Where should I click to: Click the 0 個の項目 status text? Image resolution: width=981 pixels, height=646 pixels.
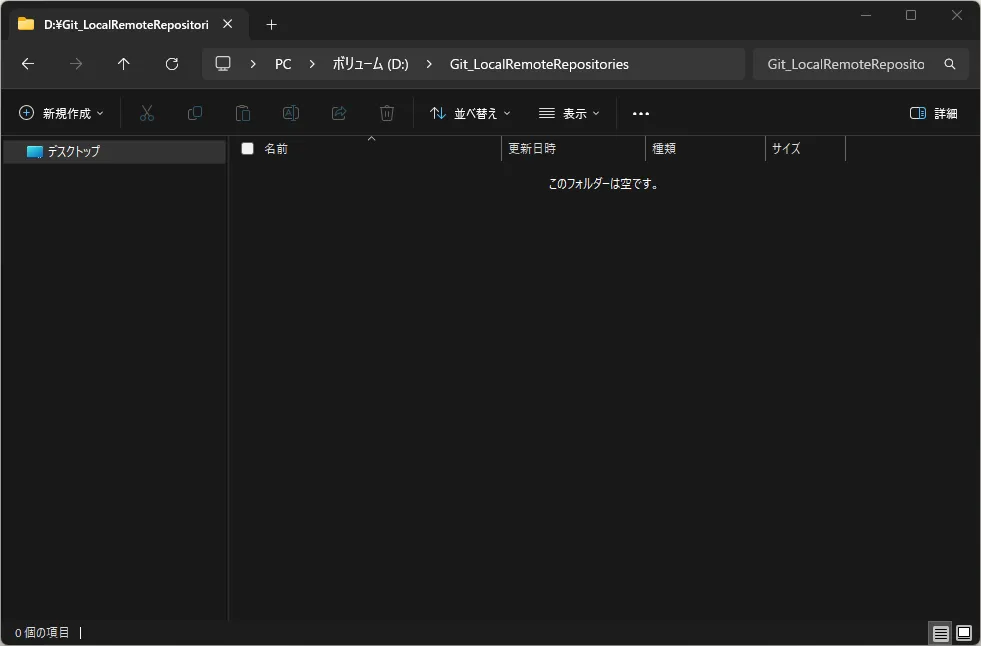pos(42,633)
